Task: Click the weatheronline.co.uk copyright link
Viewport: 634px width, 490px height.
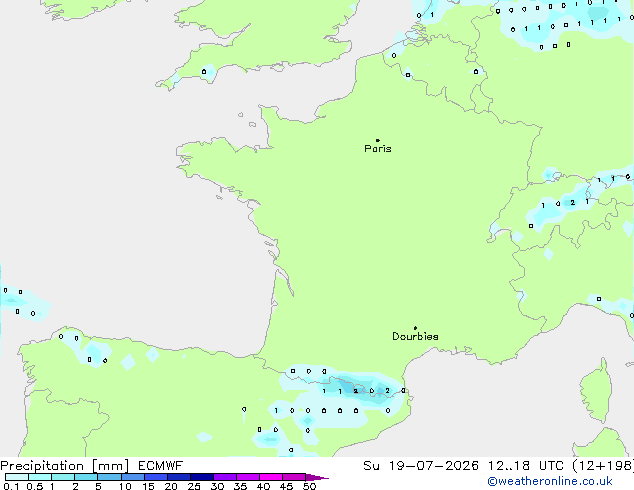Action: point(550,481)
